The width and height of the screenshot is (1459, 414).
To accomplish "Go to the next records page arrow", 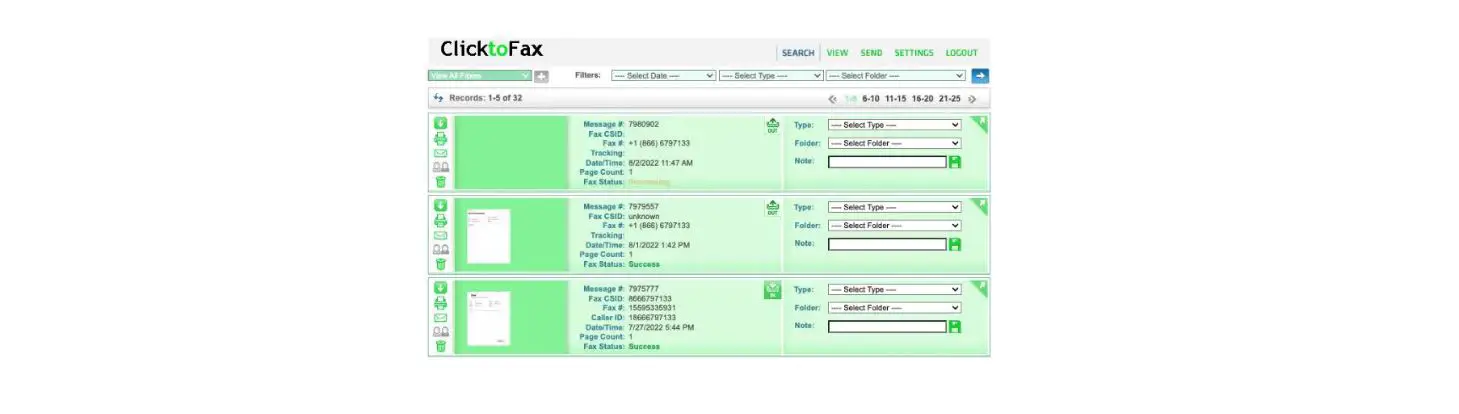I will click(x=972, y=99).
